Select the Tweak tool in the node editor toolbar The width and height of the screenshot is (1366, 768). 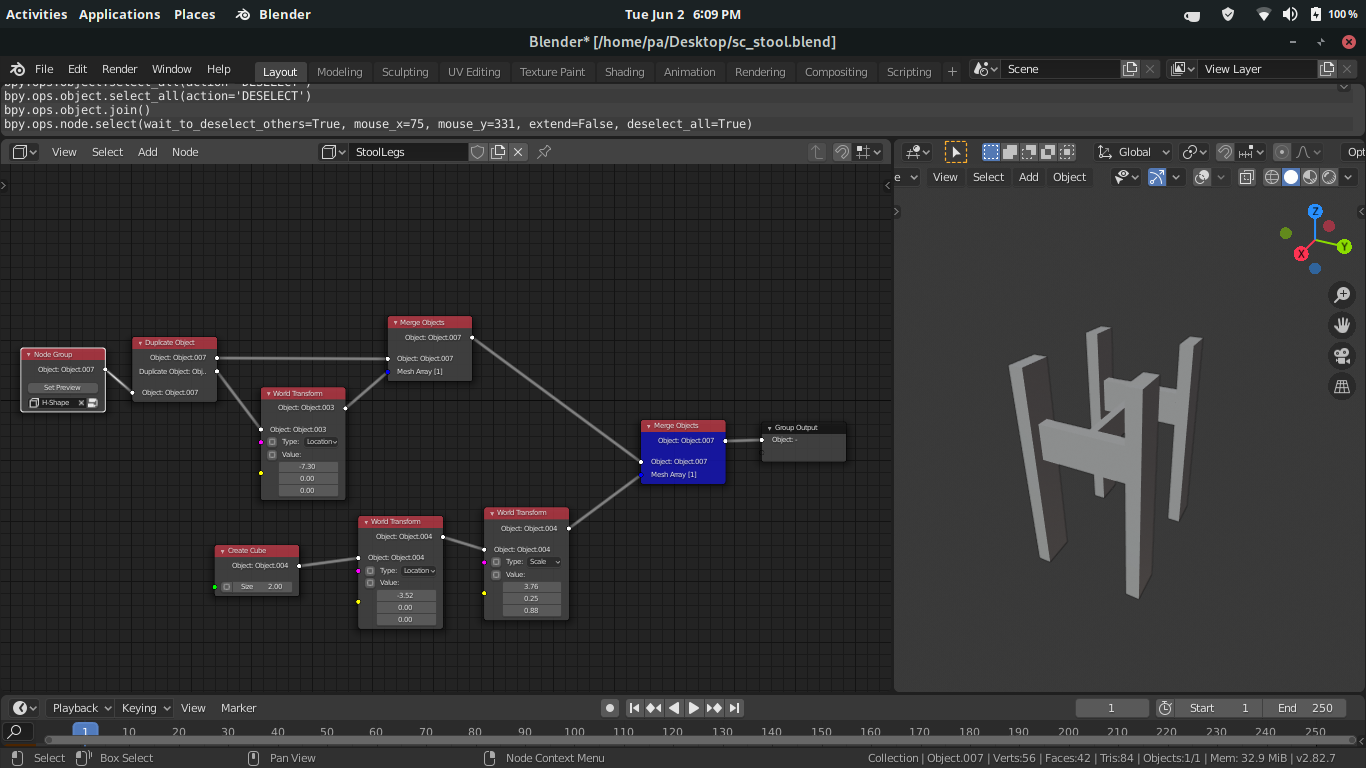(x=956, y=151)
